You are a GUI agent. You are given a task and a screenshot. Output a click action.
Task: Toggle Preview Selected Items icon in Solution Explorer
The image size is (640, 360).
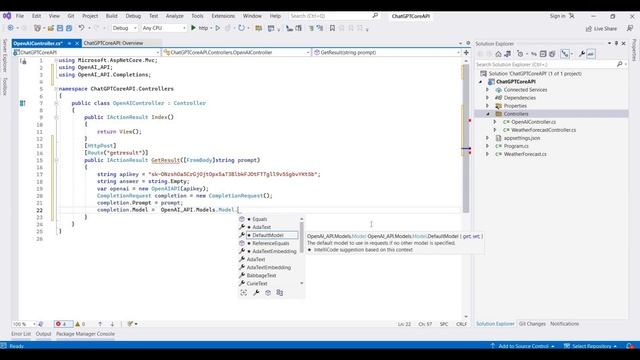(591, 54)
